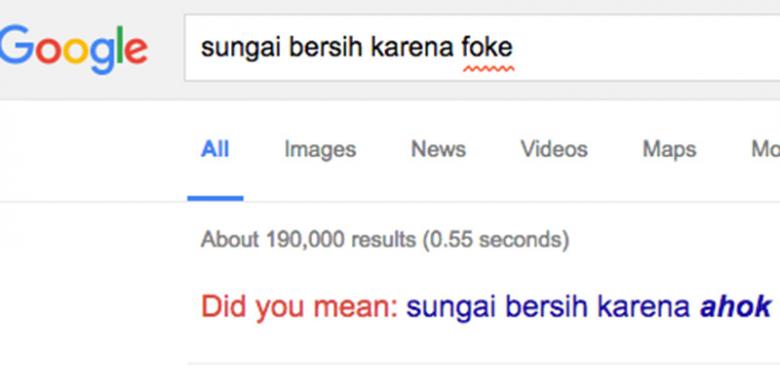Click the "(0.55 seconds)" timing text
This screenshot has width=780, height=390.
click(x=496, y=240)
